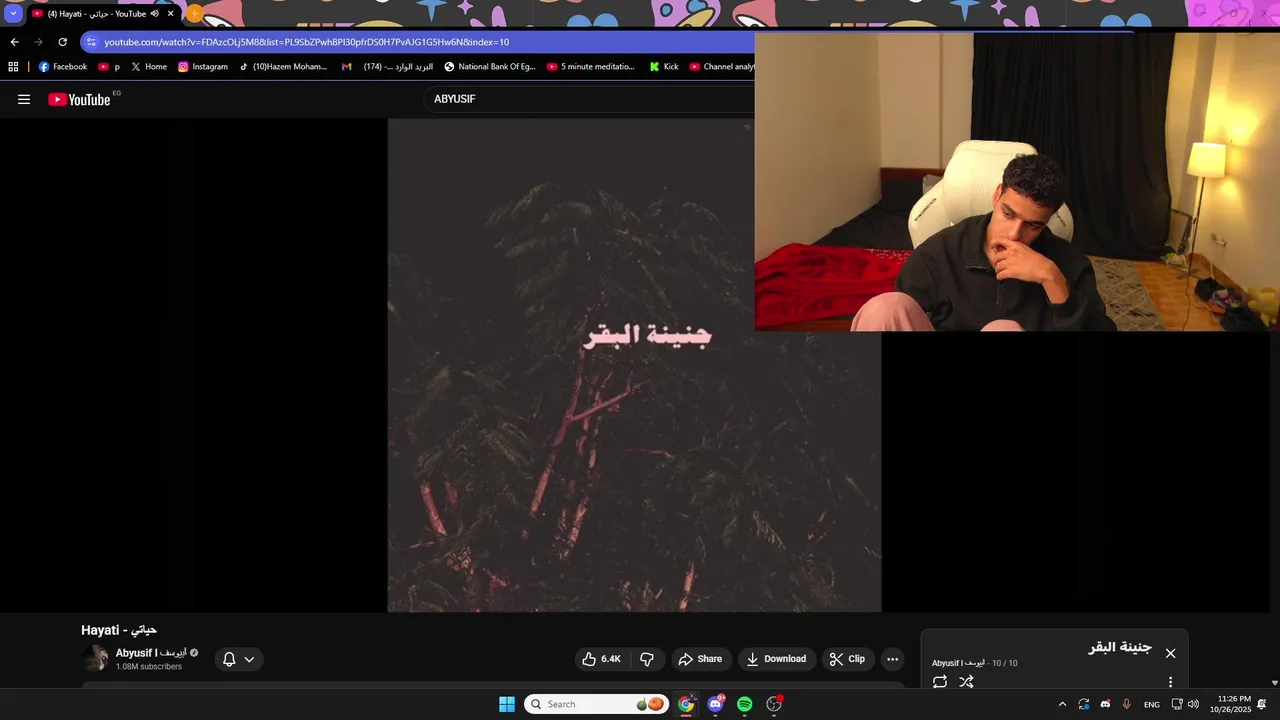Click the browser address bar URL
Viewport: 1280px width, 720px height.
tap(307, 42)
